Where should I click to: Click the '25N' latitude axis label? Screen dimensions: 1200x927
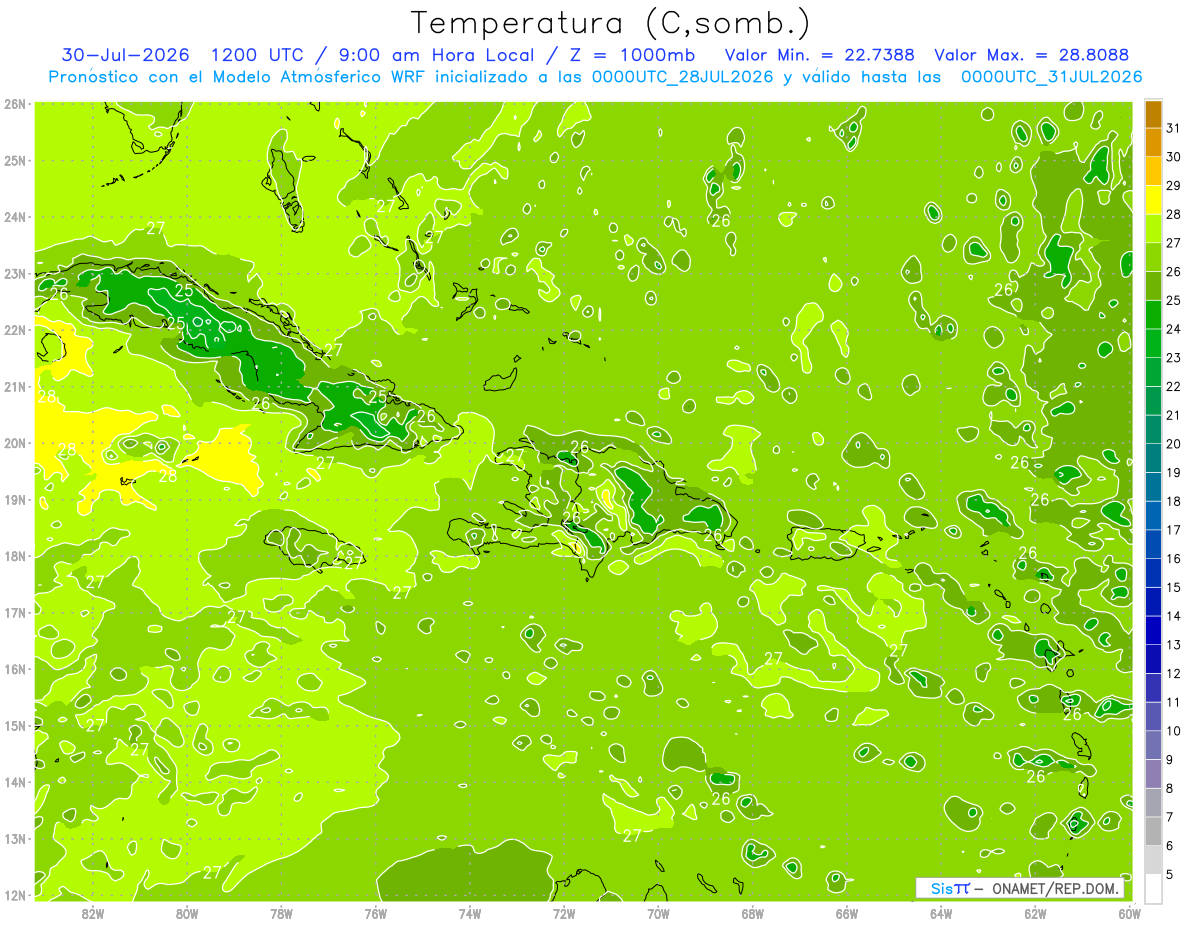click(x=14, y=161)
